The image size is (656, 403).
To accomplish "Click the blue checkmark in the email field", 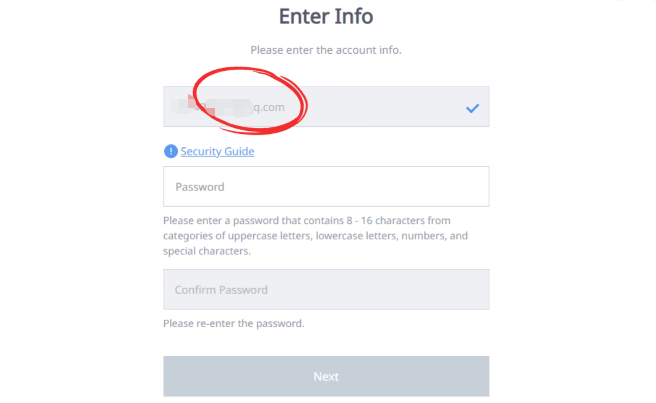I will tap(472, 108).
